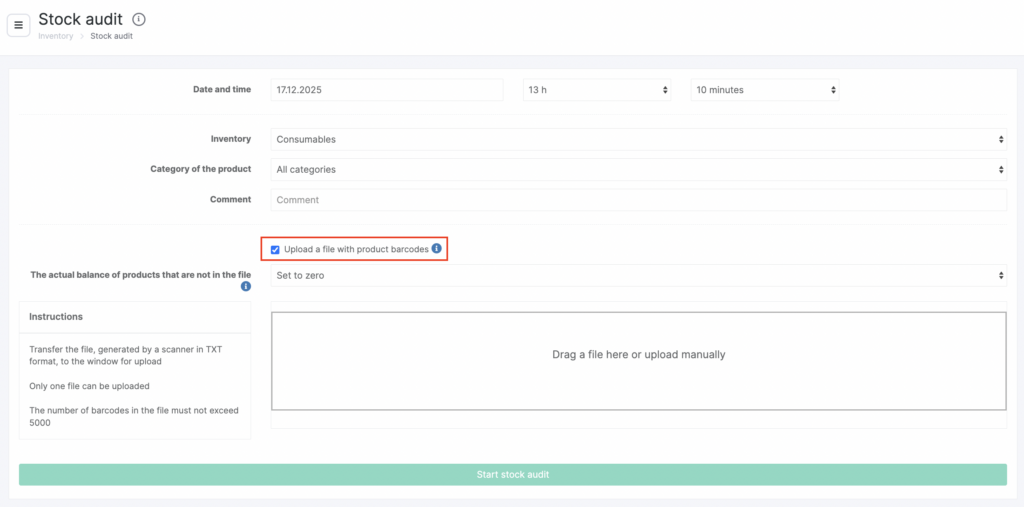Click the Date and time label
1024x507 pixels.
tap(222, 90)
